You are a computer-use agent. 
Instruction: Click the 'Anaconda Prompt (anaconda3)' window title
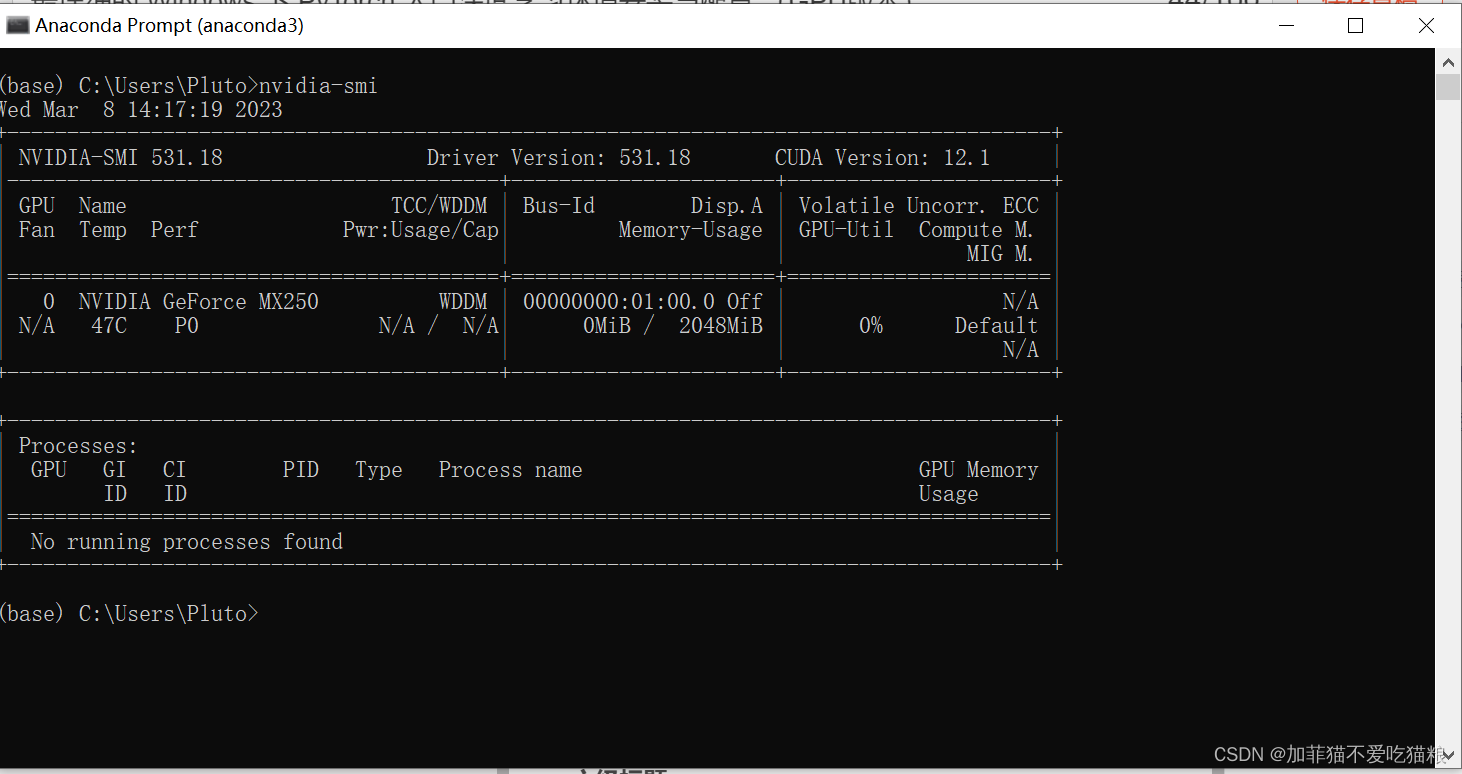170,26
